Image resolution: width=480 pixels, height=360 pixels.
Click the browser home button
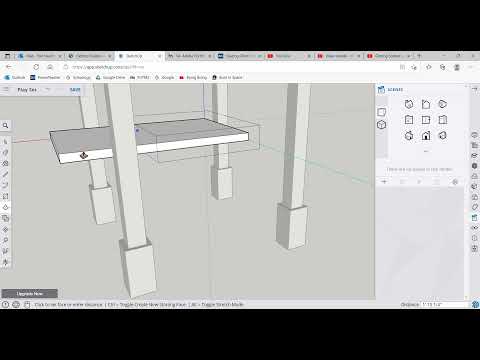(50, 67)
